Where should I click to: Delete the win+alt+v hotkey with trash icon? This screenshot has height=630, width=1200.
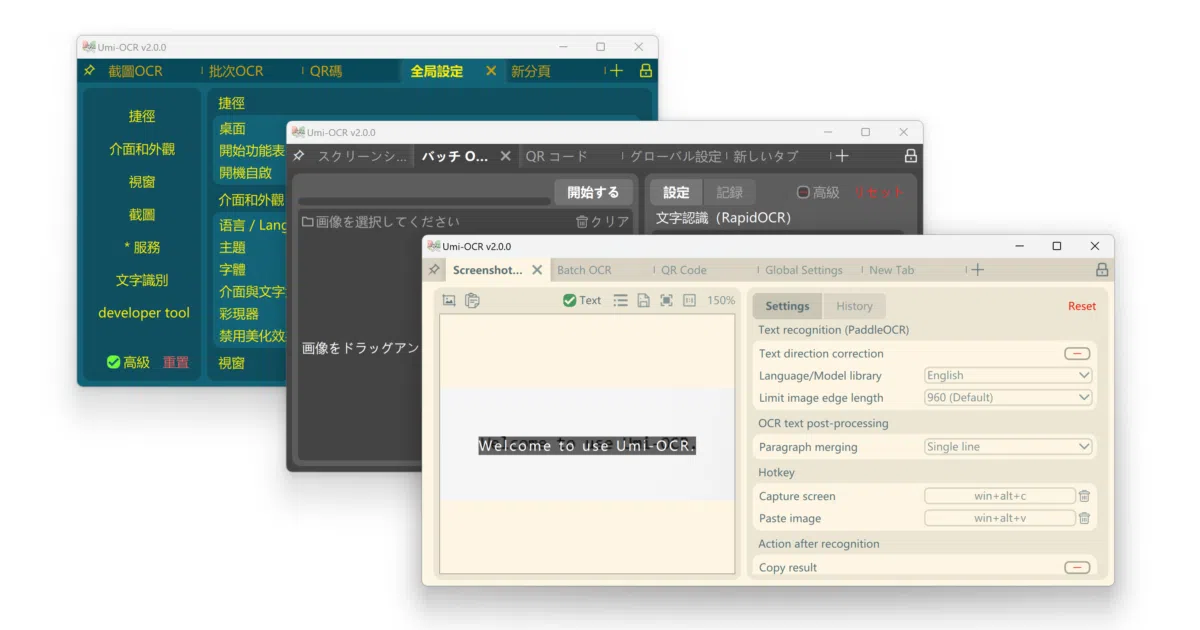[1084, 518]
